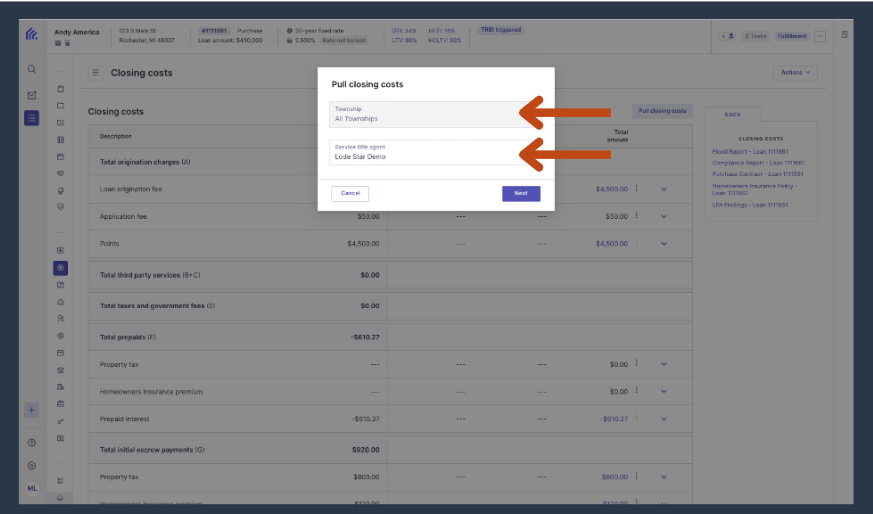Open the three-dot menu for Application fee

[636, 216]
